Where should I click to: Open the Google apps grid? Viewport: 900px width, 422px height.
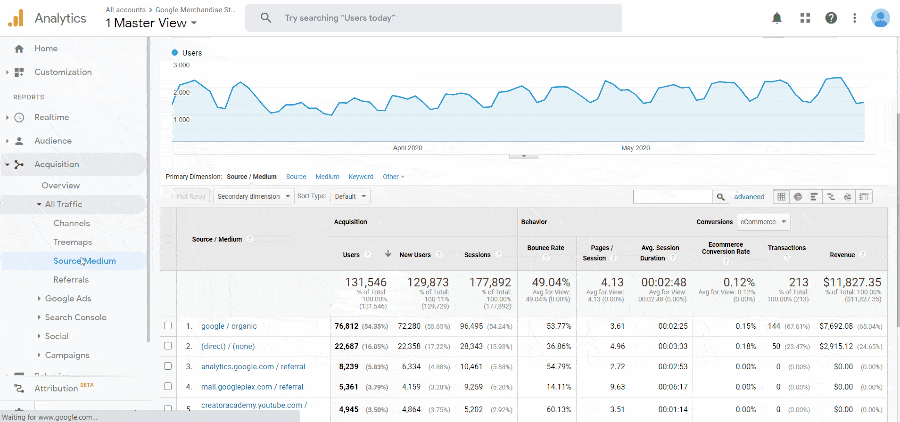click(x=805, y=18)
